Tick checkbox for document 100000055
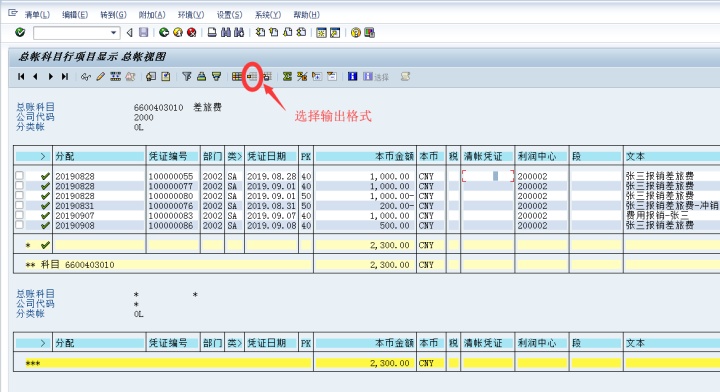This screenshot has height=392, width=720. pyautogui.click(x=19, y=175)
